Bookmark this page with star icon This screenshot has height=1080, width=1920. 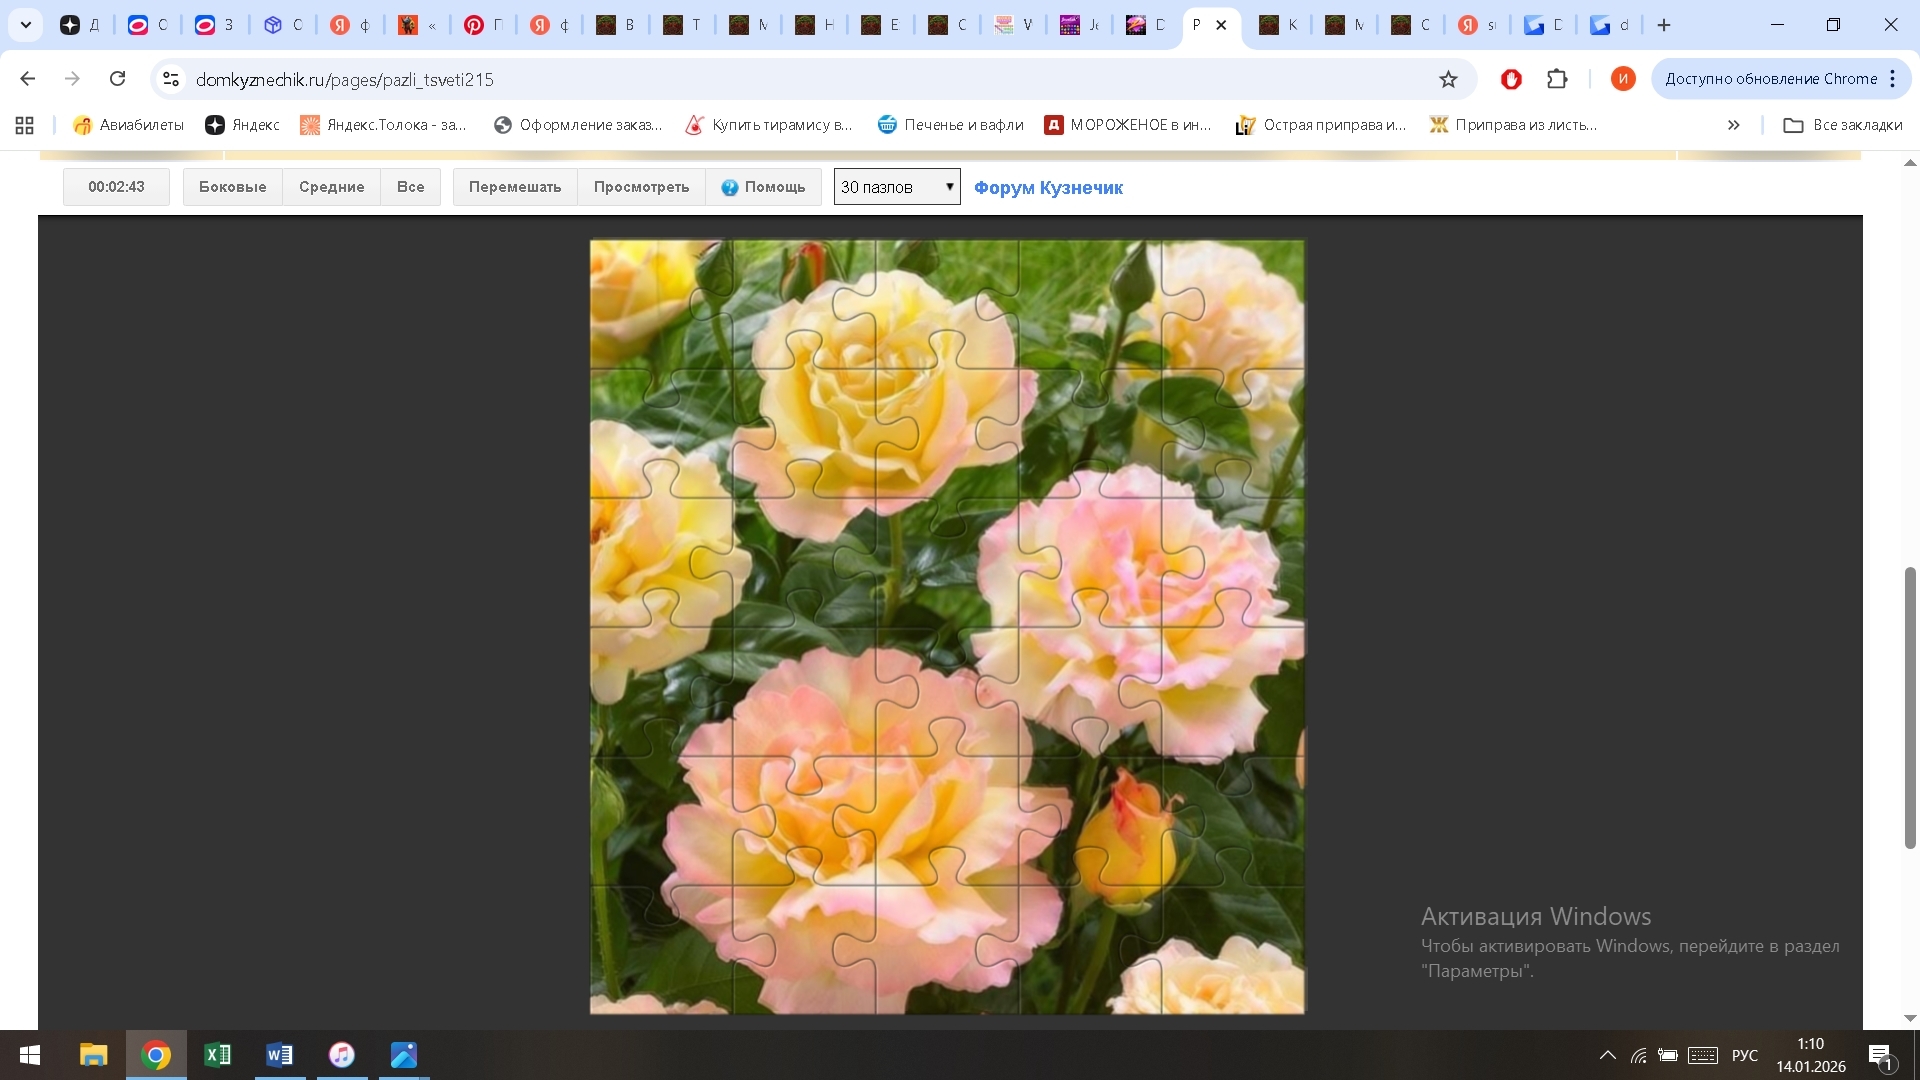1447,79
